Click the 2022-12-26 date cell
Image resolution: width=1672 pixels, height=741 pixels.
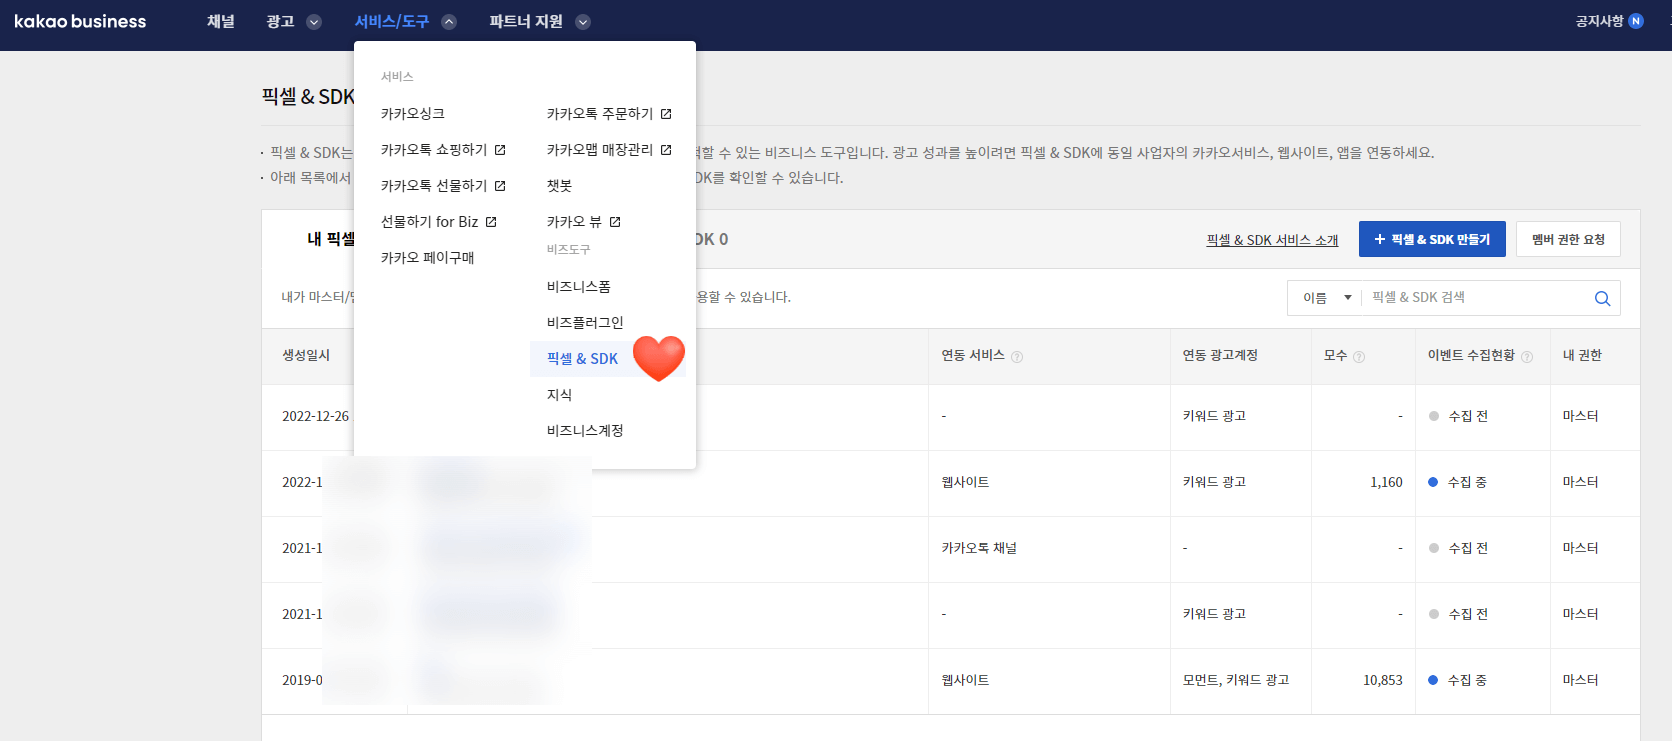pos(315,416)
